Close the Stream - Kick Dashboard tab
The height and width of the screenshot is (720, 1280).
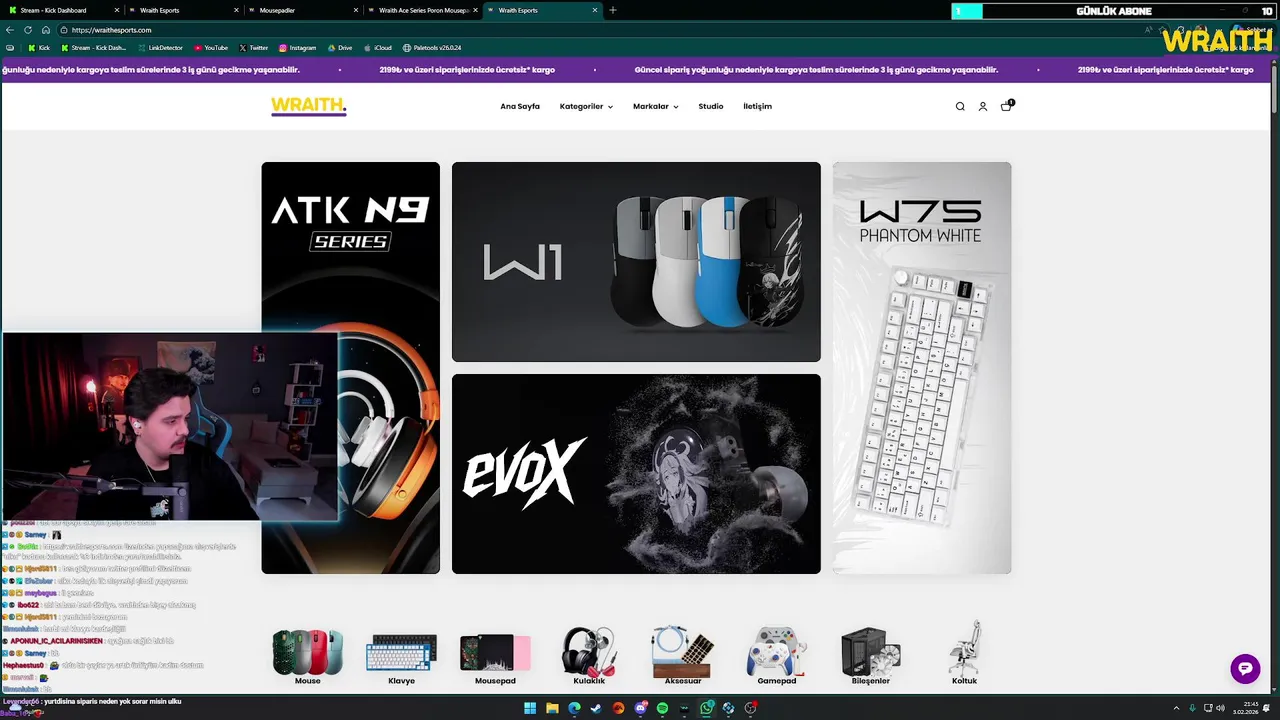click(116, 10)
